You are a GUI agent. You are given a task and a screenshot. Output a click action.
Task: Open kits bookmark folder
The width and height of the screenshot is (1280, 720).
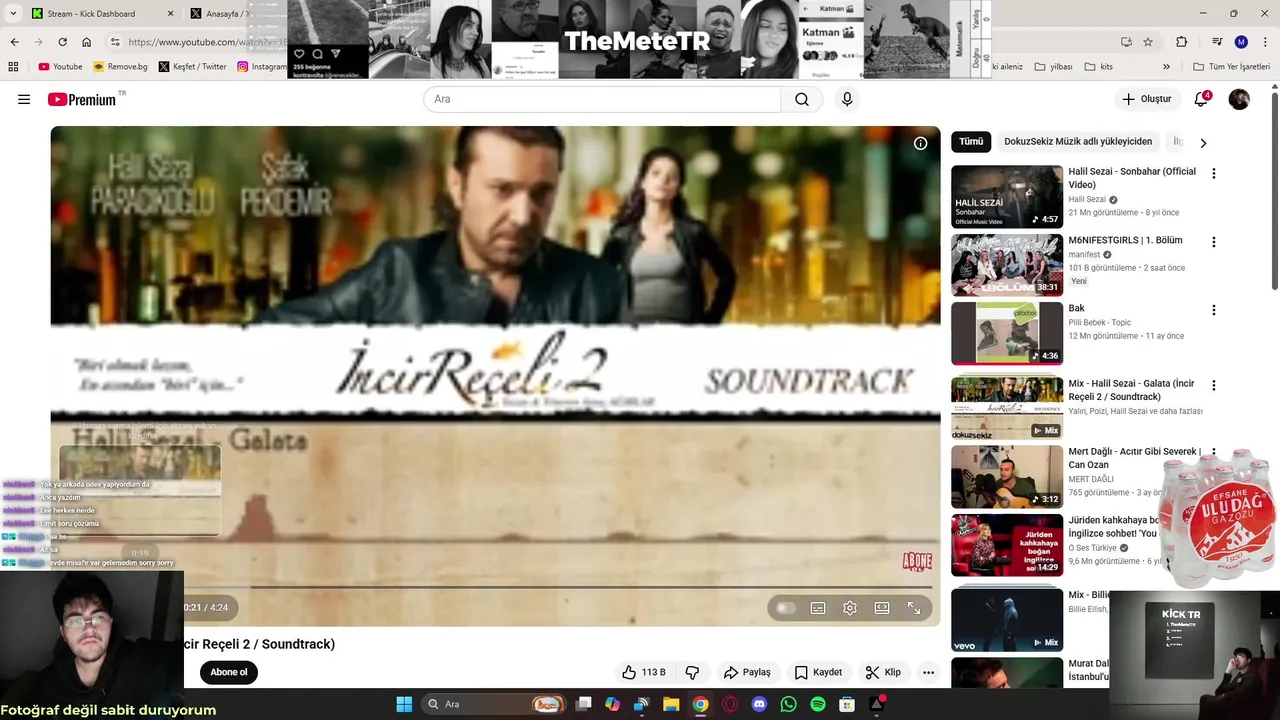[x=1099, y=67]
